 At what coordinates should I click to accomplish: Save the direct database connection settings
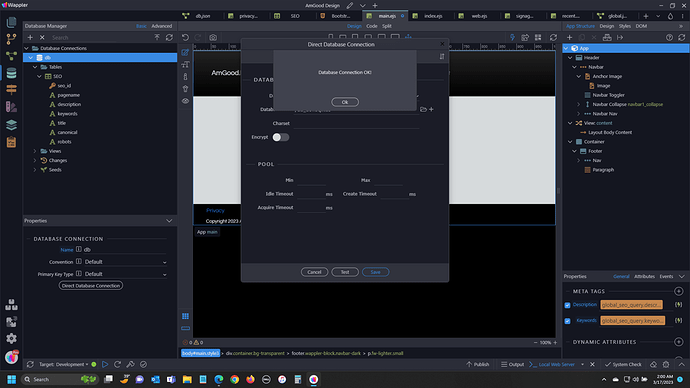[x=375, y=272]
